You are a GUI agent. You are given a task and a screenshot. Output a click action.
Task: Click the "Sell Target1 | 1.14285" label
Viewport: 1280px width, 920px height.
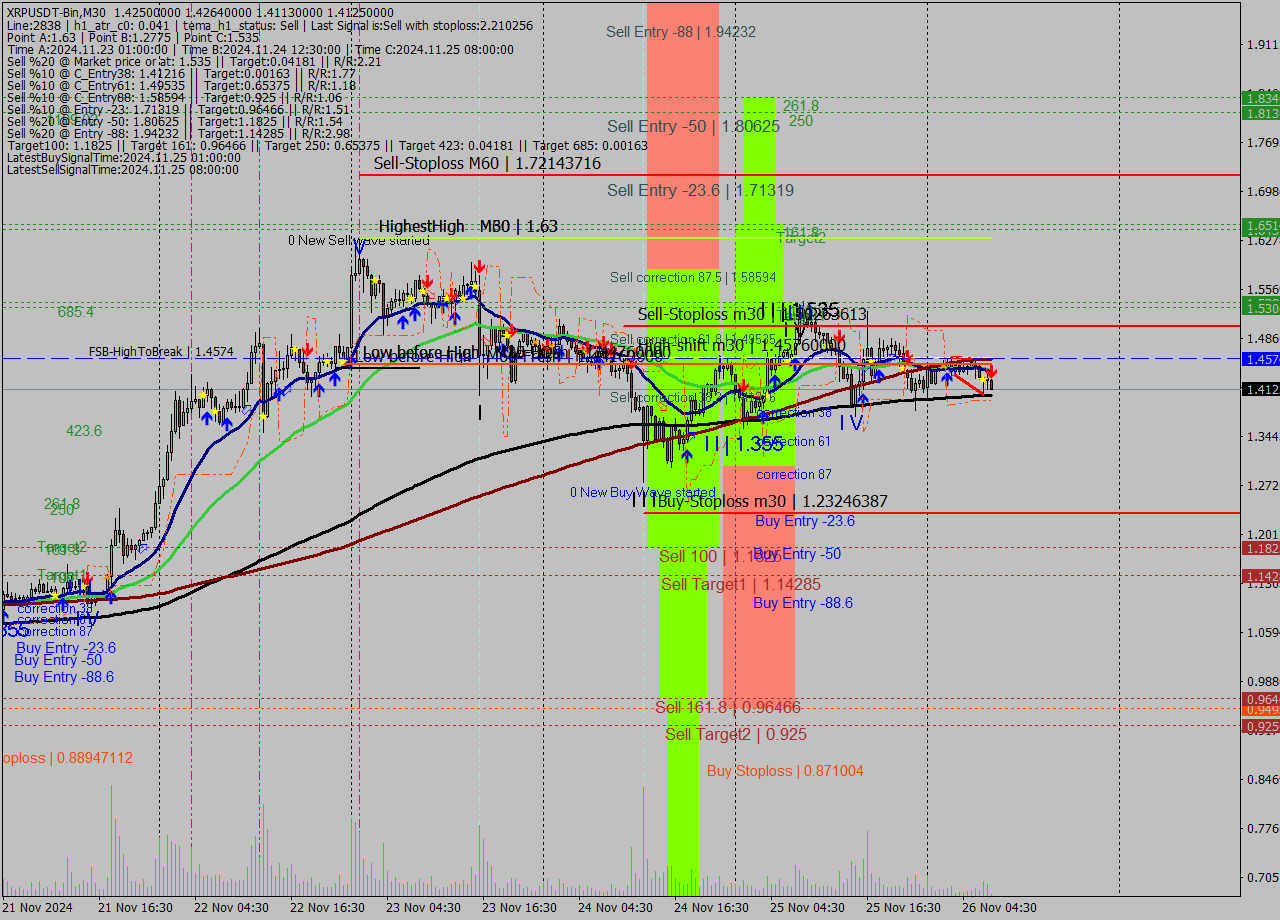coord(741,584)
